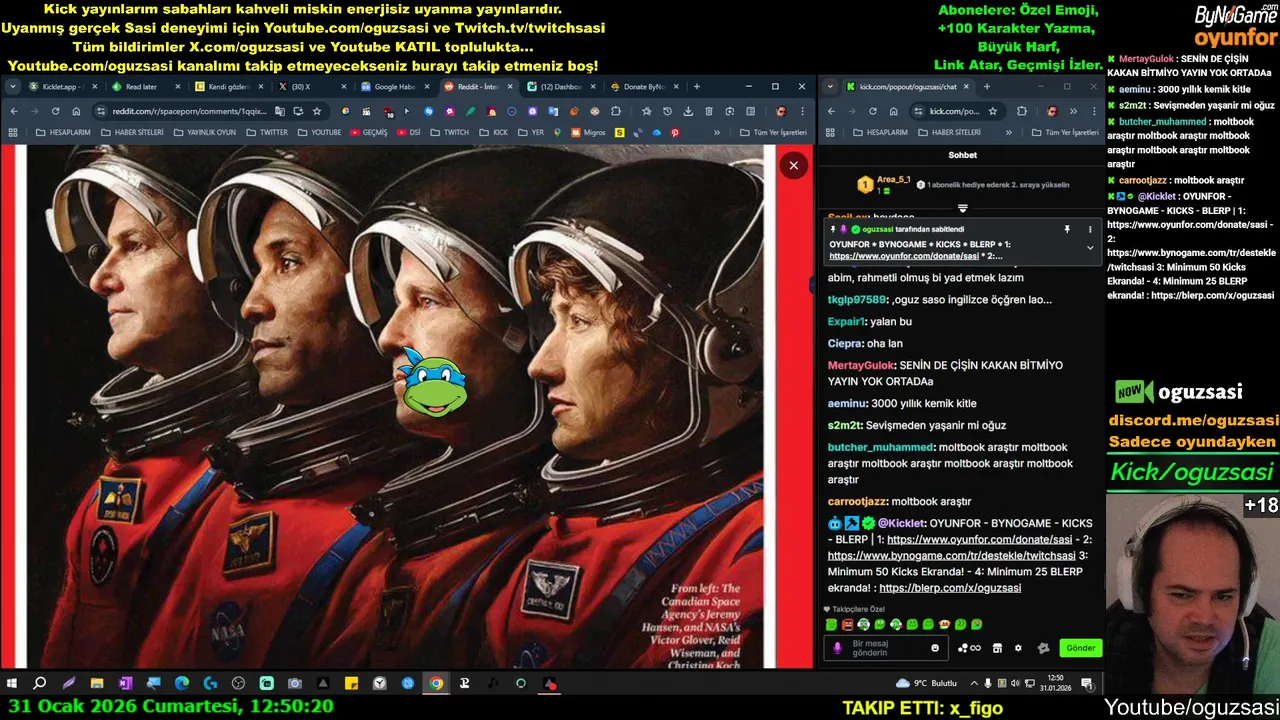Unpin the pinned oguzsasi message

1067,229
